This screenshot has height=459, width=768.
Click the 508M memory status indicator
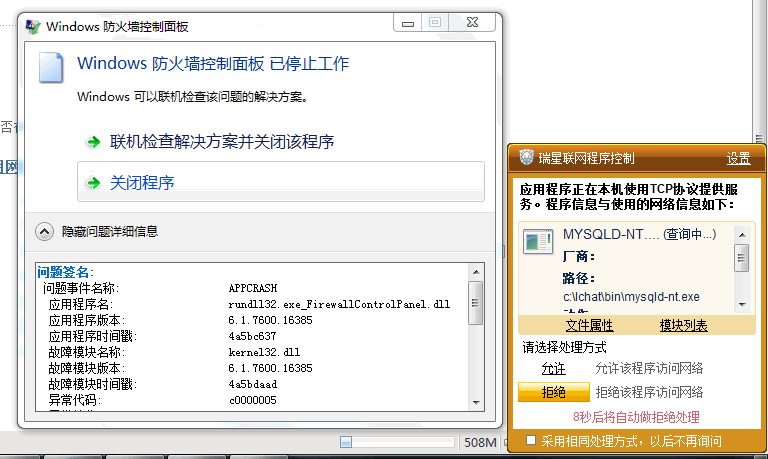pyautogui.click(x=480, y=442)
